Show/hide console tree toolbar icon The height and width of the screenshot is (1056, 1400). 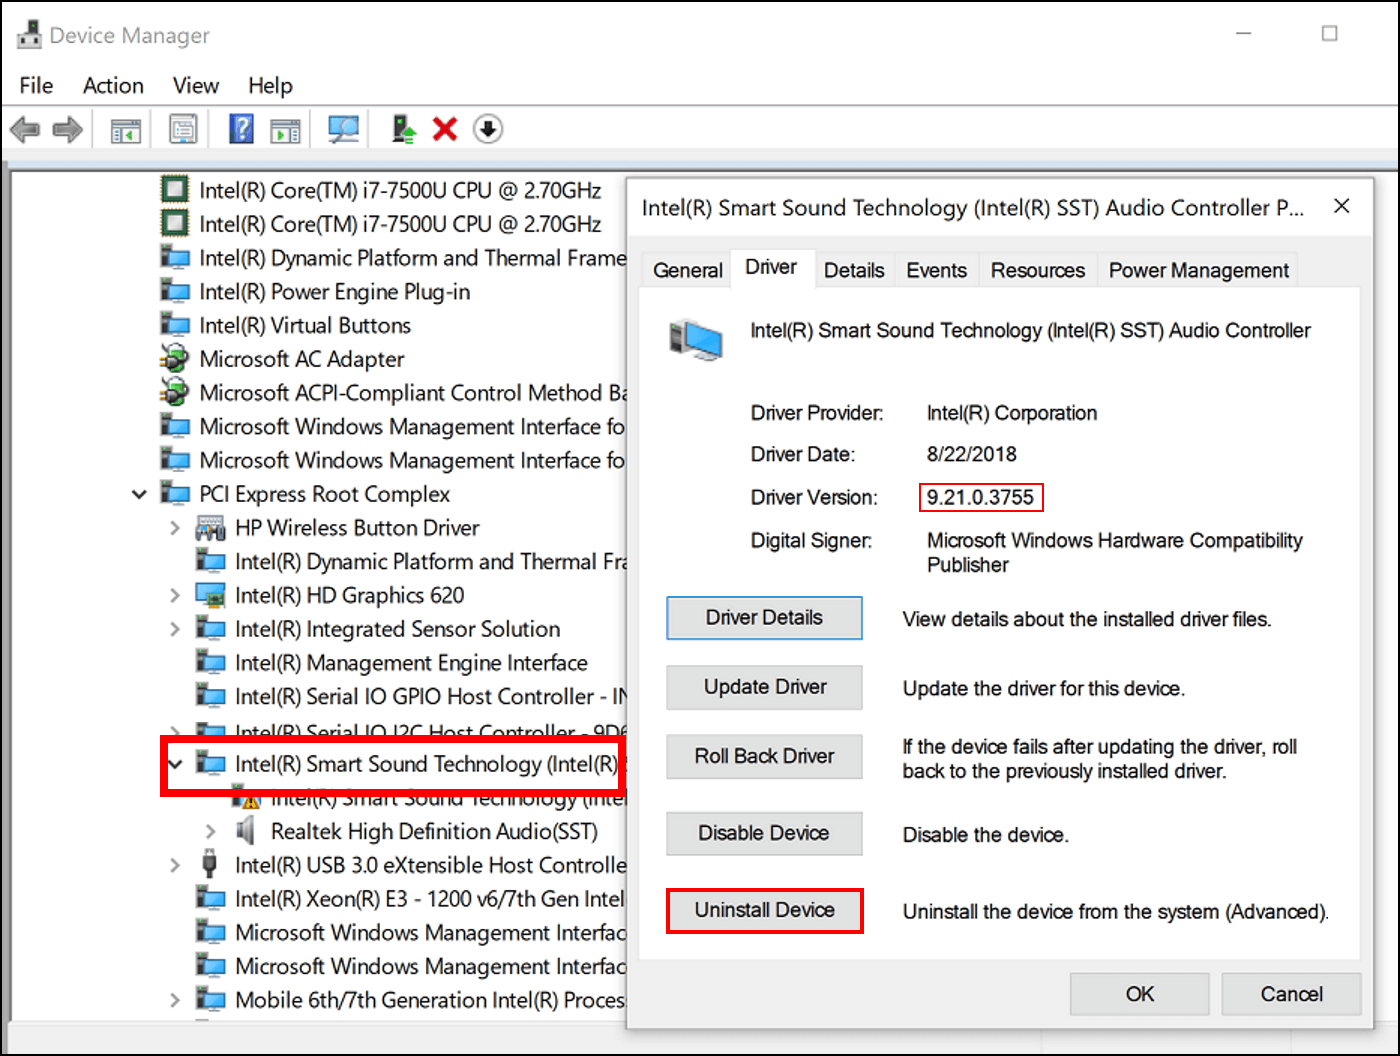[126, 130]
